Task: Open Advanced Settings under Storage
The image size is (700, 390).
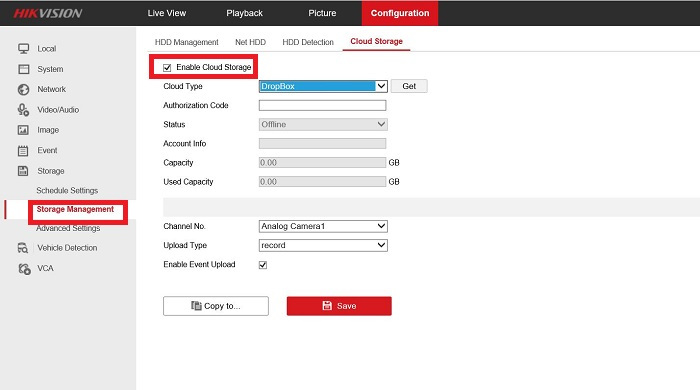Action: (68, 228)
